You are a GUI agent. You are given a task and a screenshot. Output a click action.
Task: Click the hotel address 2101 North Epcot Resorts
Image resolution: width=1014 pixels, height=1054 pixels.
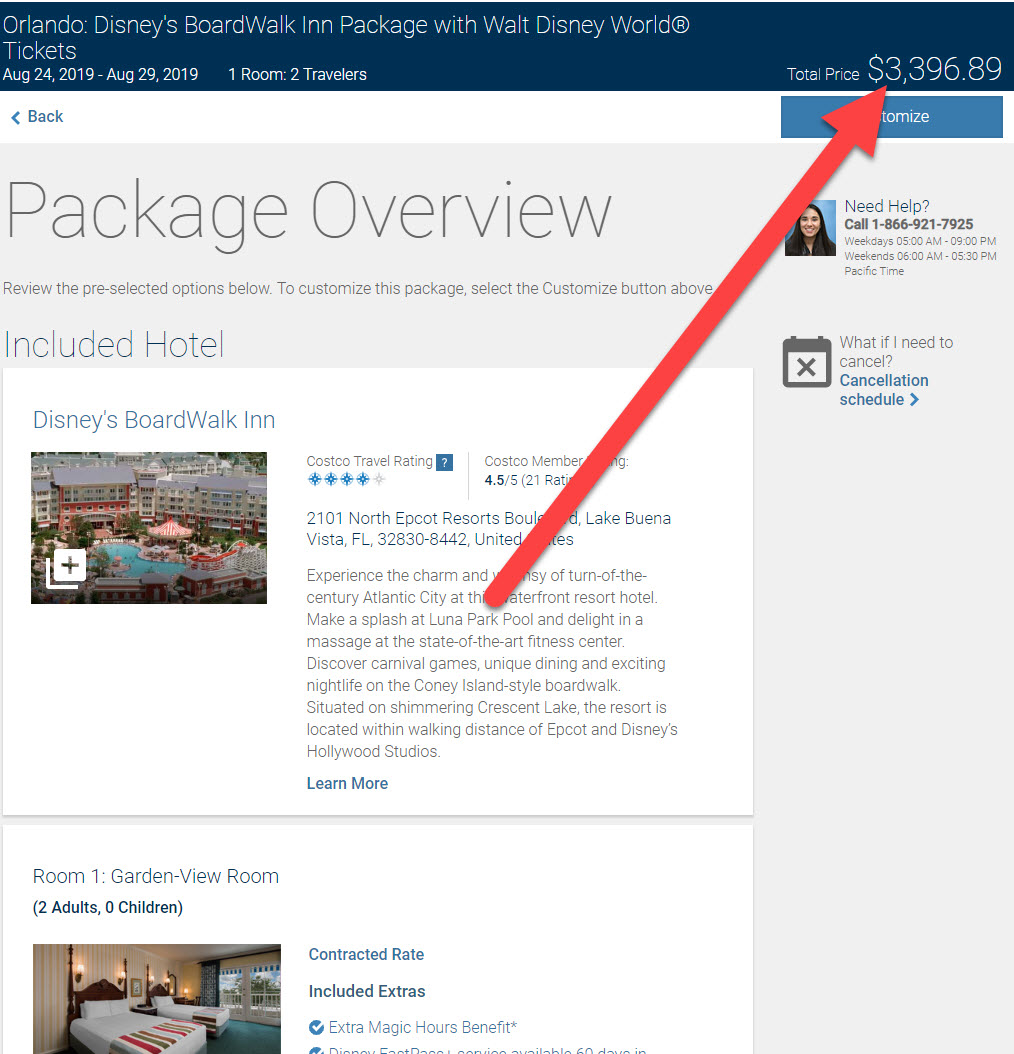click(489, 528)
